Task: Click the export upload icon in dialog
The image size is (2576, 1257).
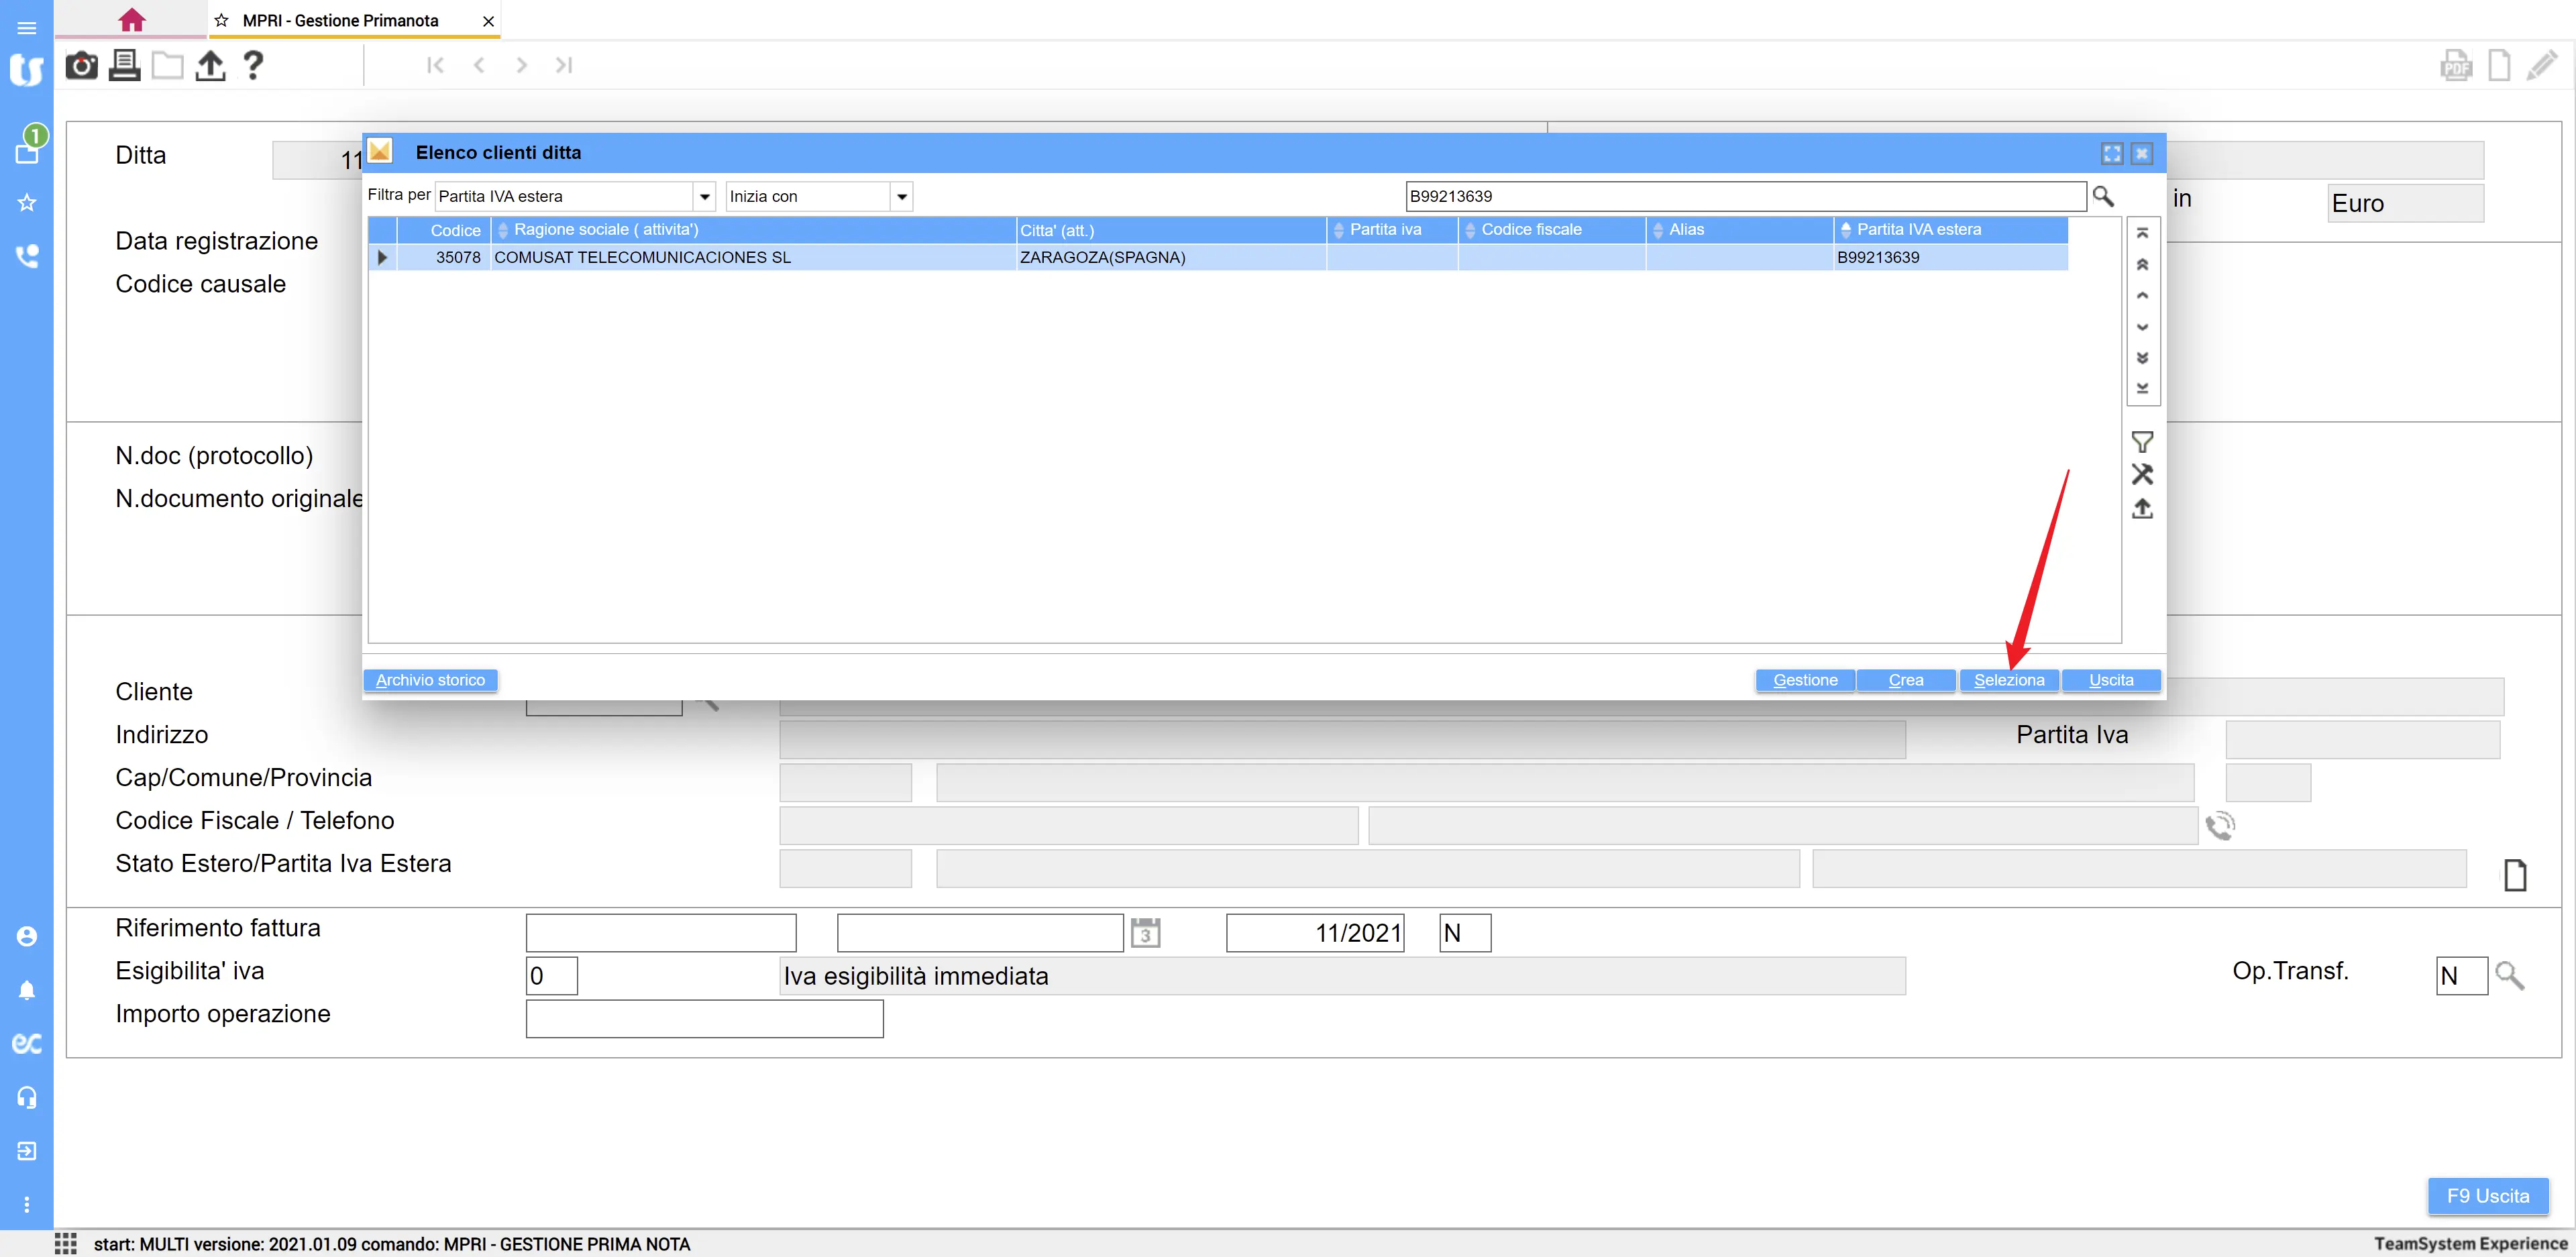Action: (x=2141, y=509)
